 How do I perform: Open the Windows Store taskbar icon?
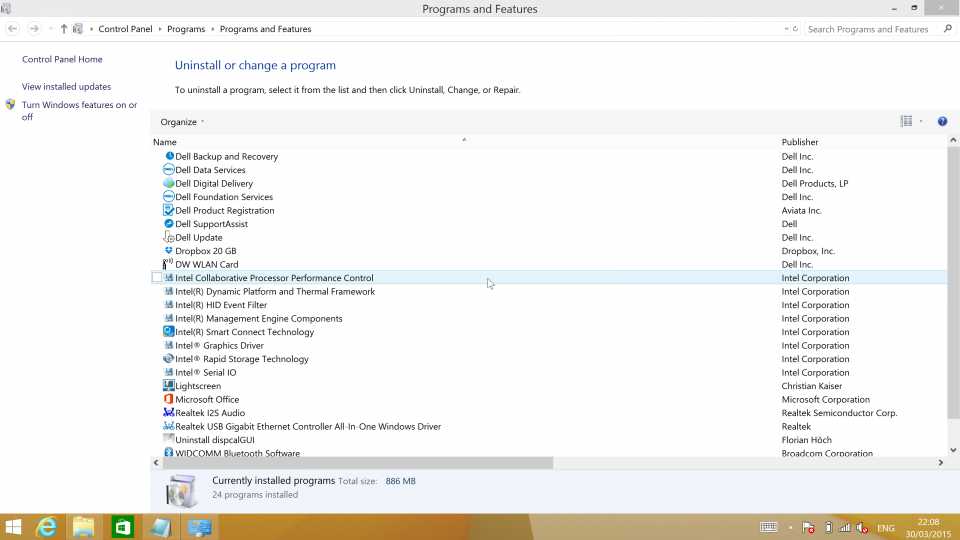click(x=122, y=527)
